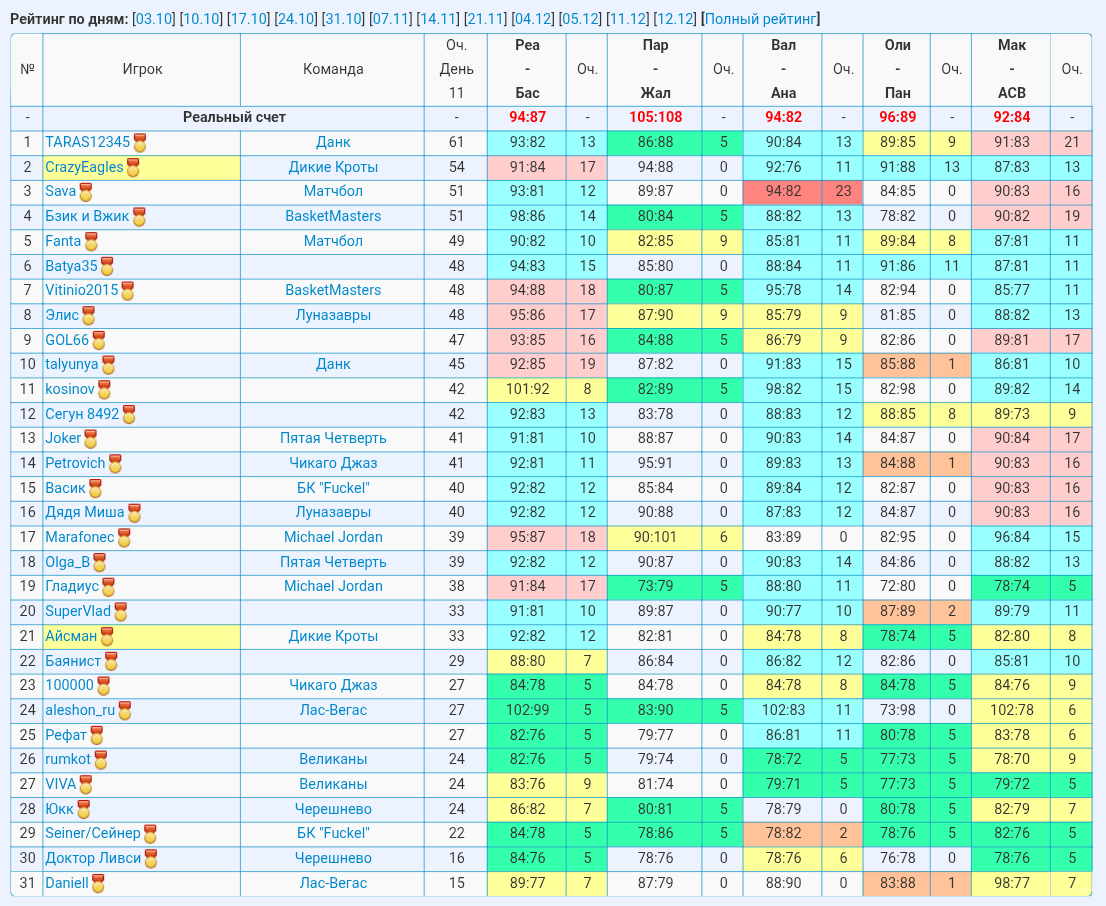1106x906 pixels.
Task: Open the Michael Jordan team for Marafonec
Action: click(x=333, y=537)
